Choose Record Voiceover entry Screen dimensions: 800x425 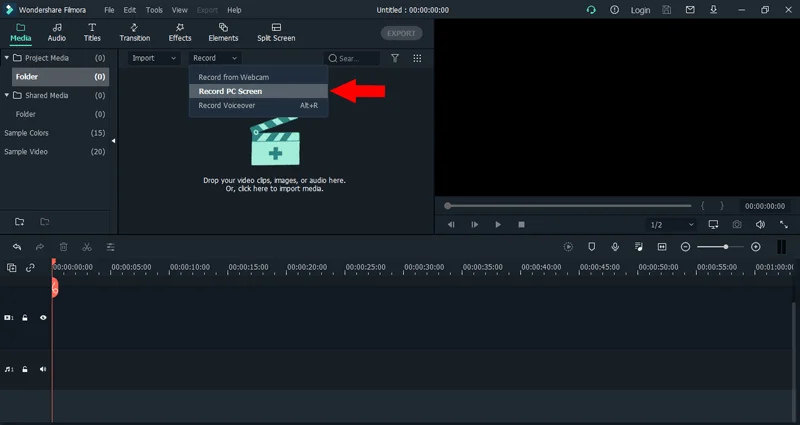pos(259,106)
